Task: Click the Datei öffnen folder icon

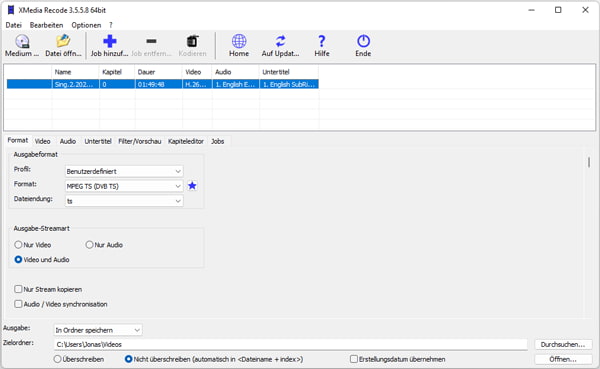Action: [x=63, y=41]
